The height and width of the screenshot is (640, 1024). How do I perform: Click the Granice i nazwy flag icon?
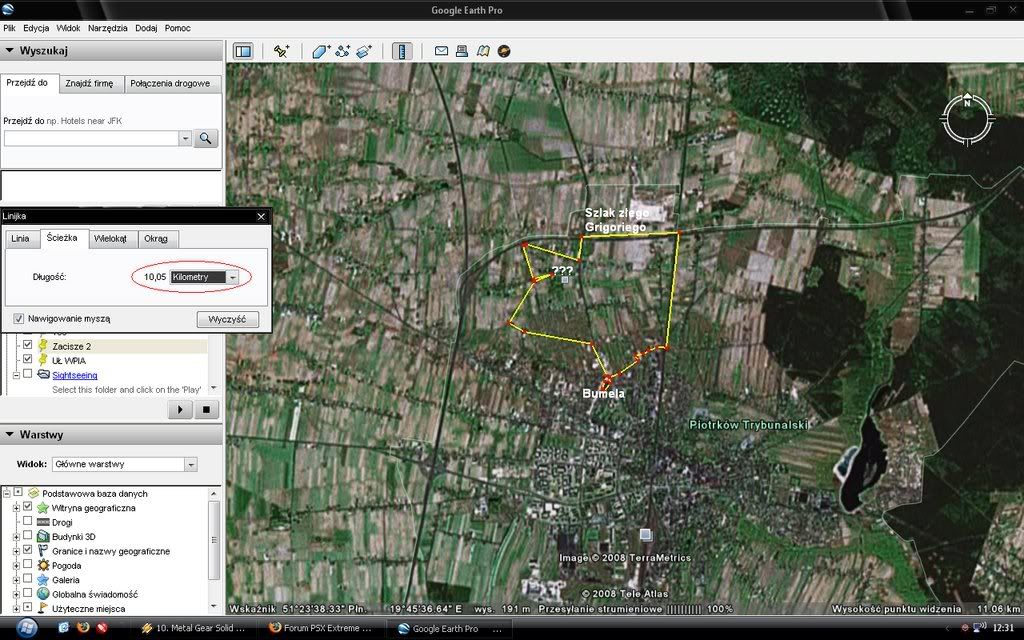click(x=43, y=551)
